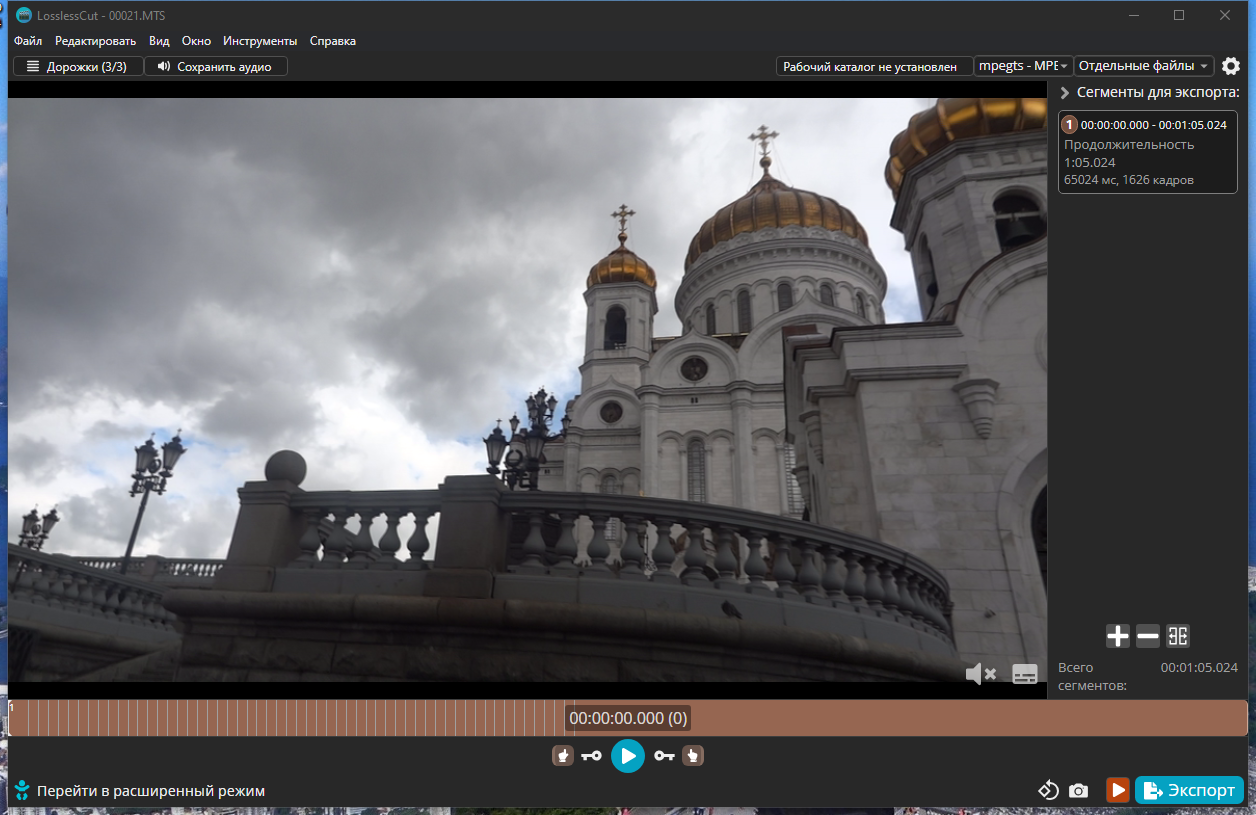Image resolution: width=1256 pixels, height=815 pixels.
Task: Click the rotation preview icon
Action: [1048, 790]
